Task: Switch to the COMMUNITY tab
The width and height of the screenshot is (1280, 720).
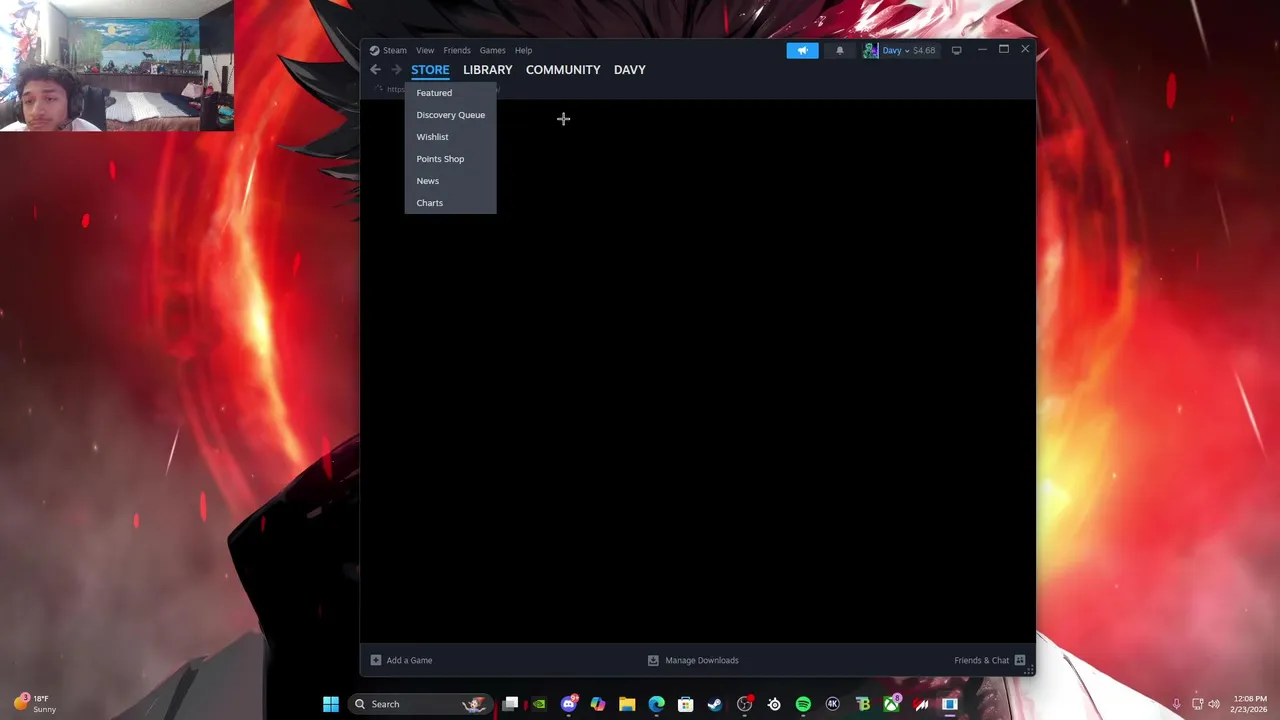Action: [563, 70]
